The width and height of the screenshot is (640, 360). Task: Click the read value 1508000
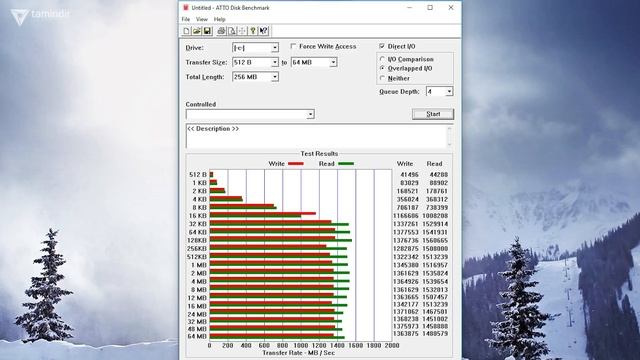click(x=435, y=249)
